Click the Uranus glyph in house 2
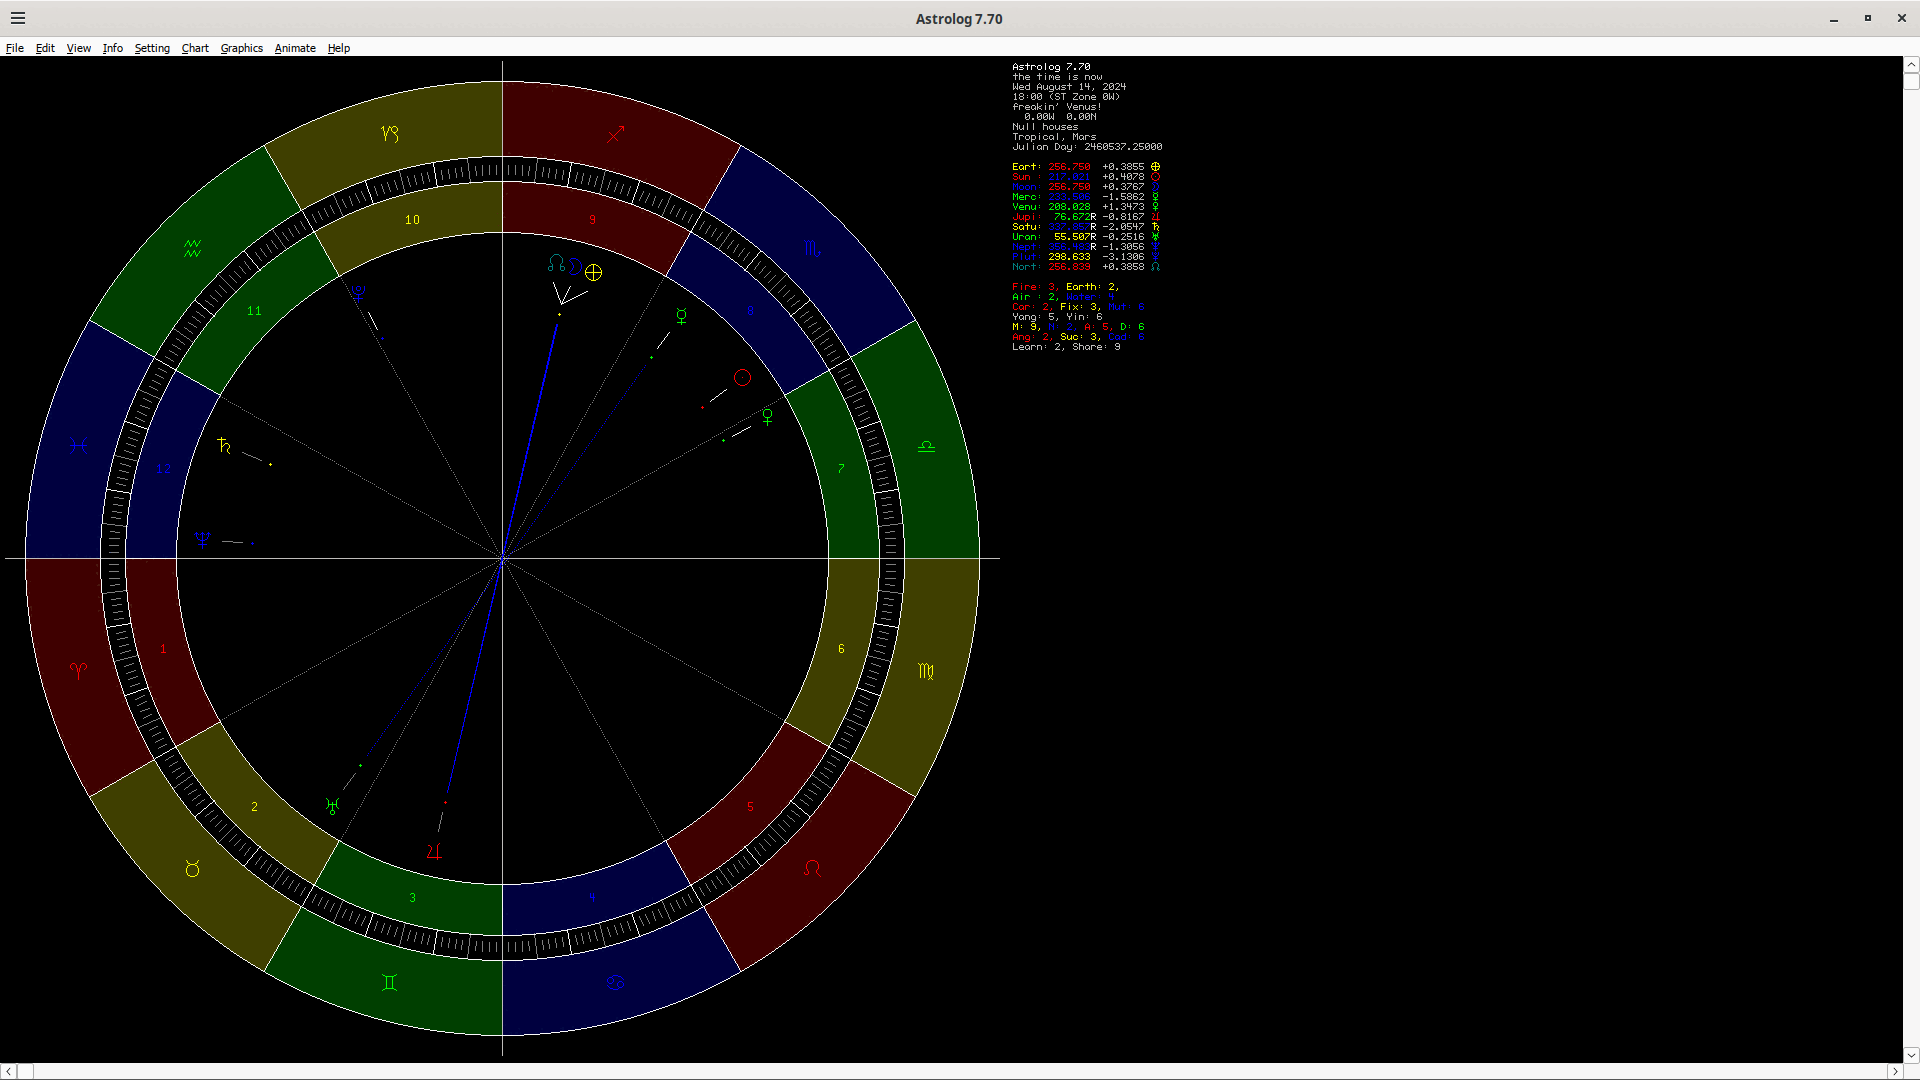Image resolution: width=1920 pixels, height=1080 pixels. [333, 805]
